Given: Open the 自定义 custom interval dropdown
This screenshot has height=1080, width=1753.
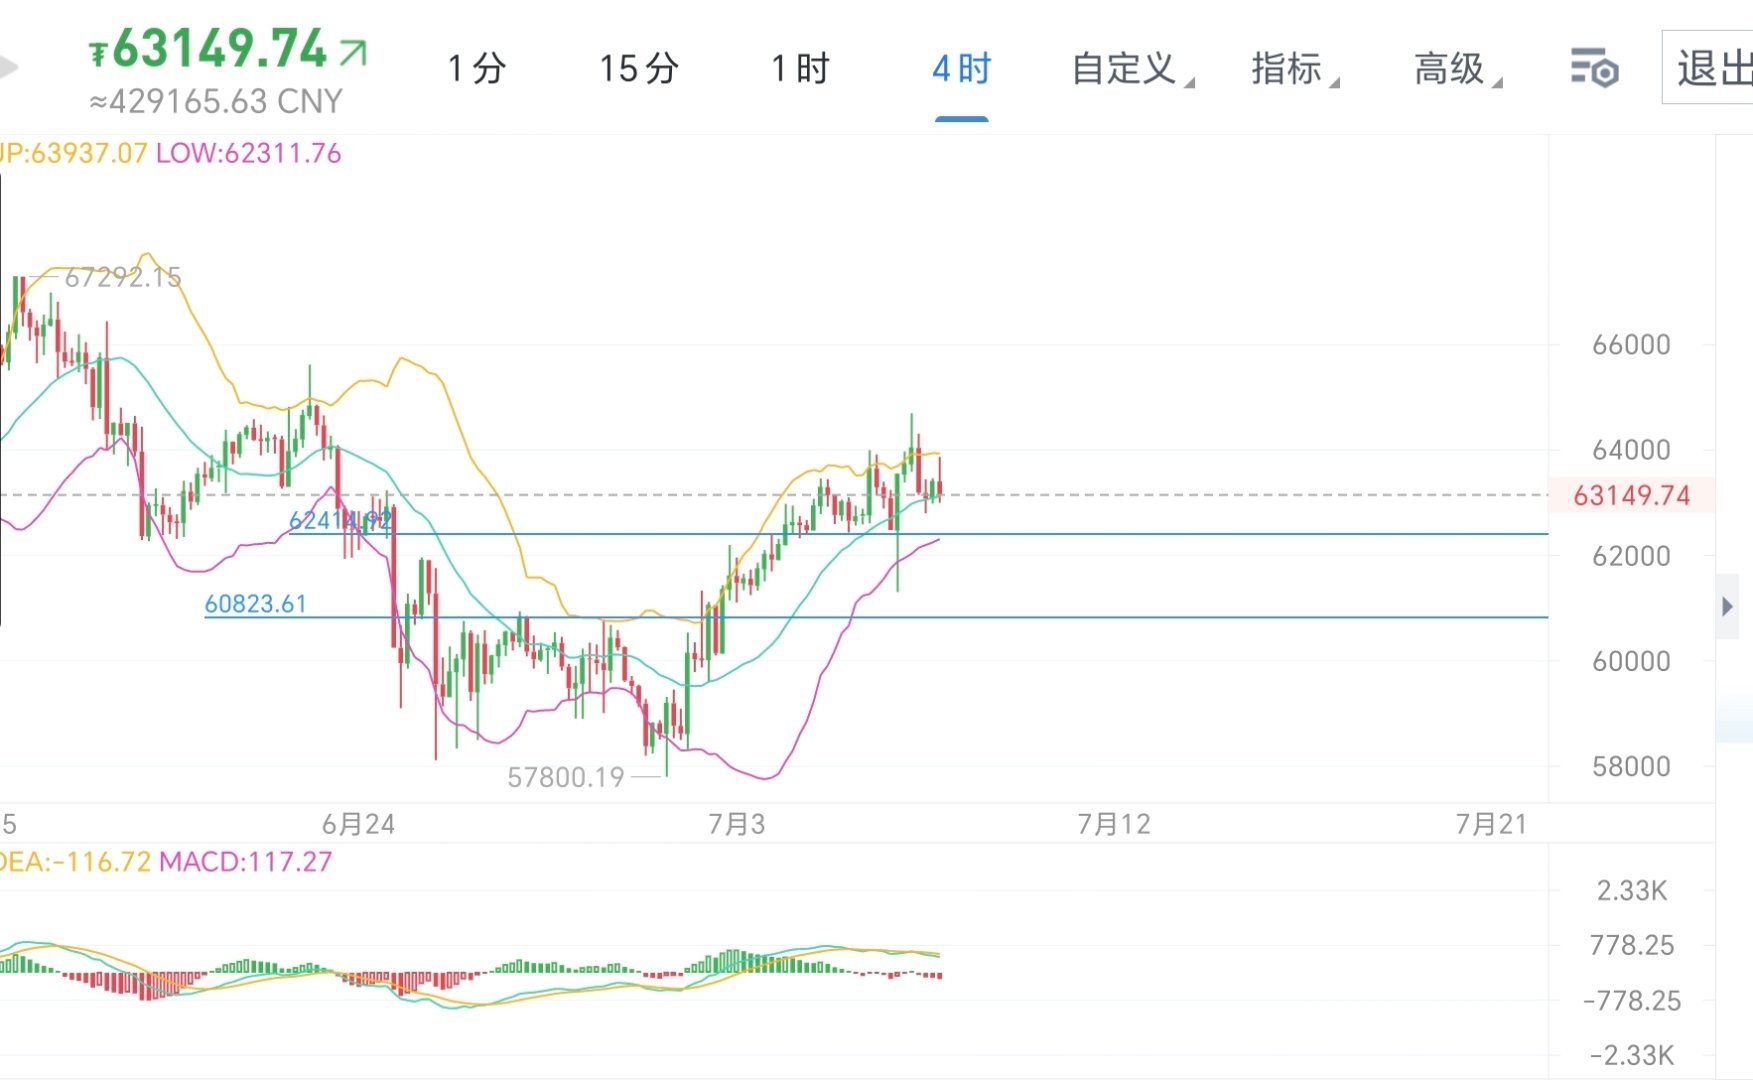Looking at the screenshot, I should coord(1132,69).
